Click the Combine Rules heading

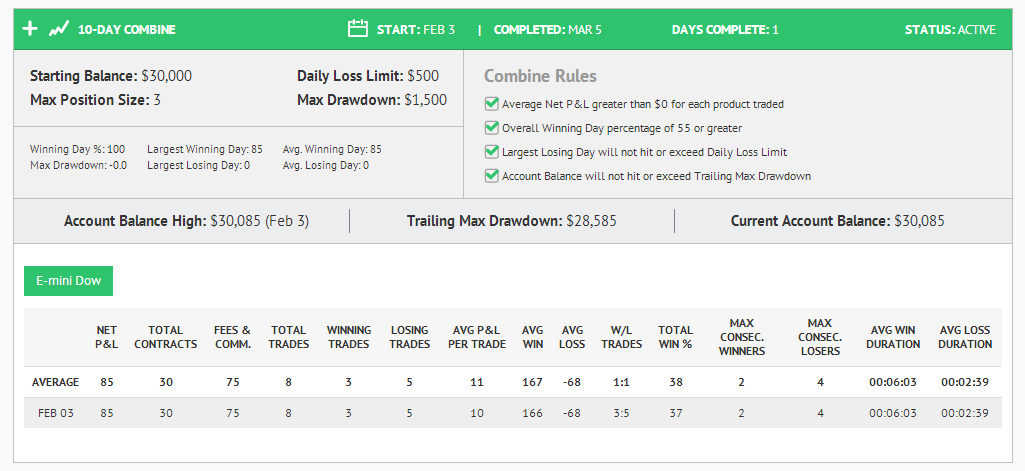540,76
